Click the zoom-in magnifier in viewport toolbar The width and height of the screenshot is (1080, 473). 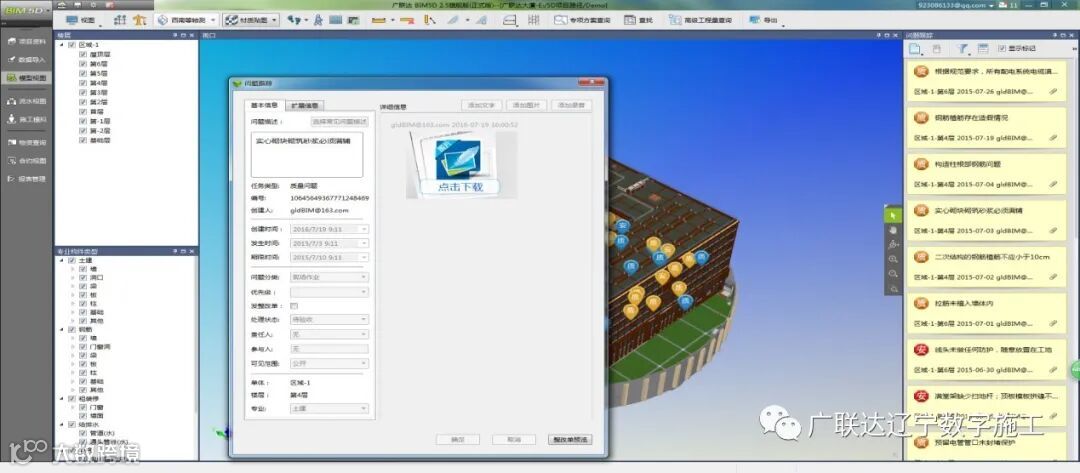coord(893,259)
